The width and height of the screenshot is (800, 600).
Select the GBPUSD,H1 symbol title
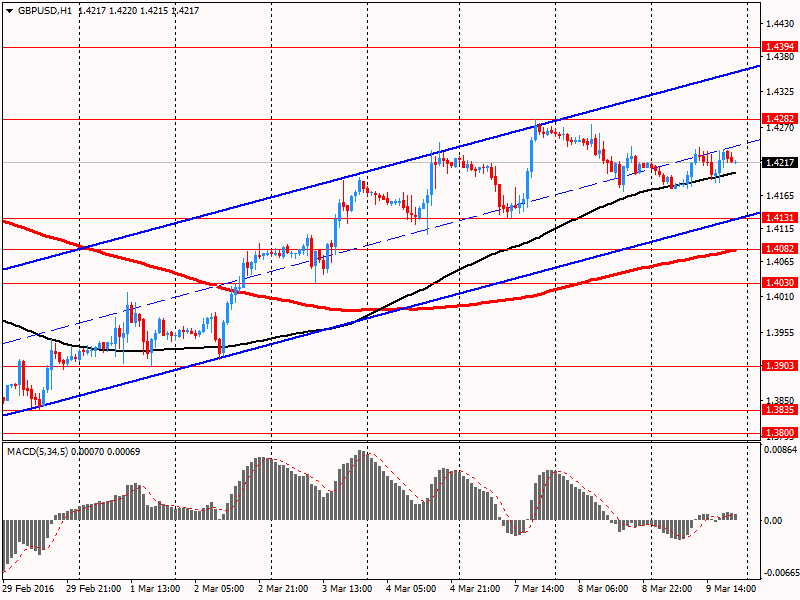click(45, 11)
